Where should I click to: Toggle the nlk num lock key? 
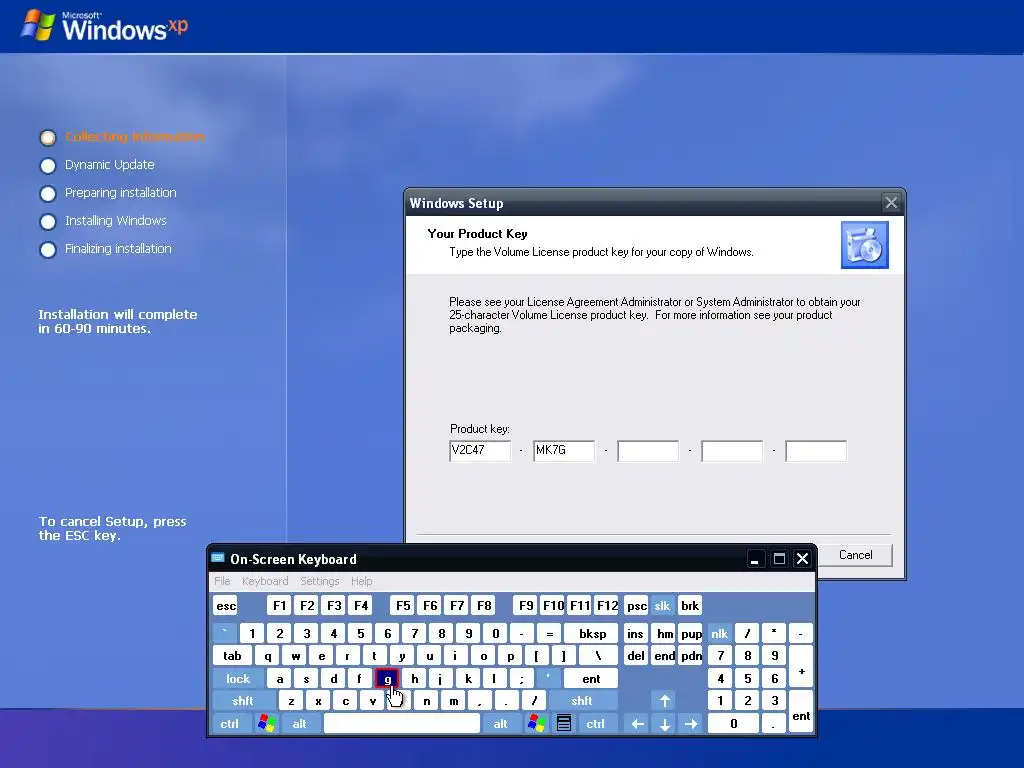click(x=719, y=633)
